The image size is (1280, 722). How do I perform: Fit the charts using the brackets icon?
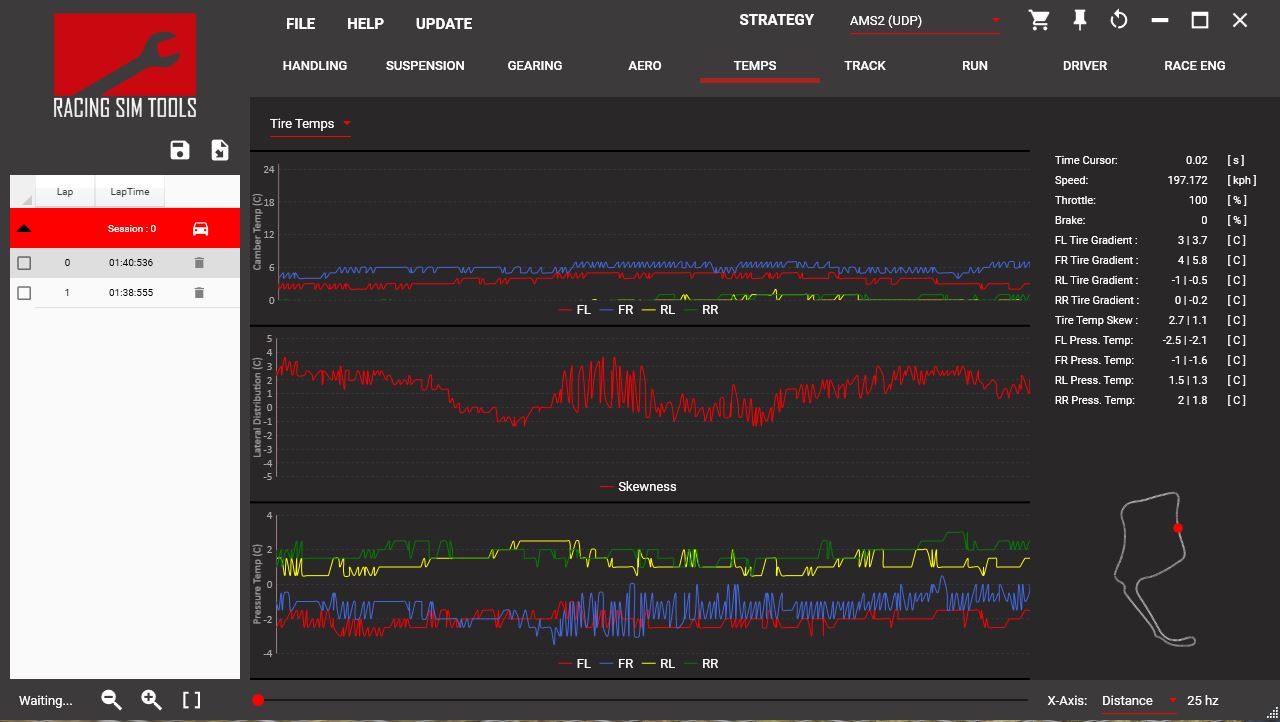[x=191, y=700]
